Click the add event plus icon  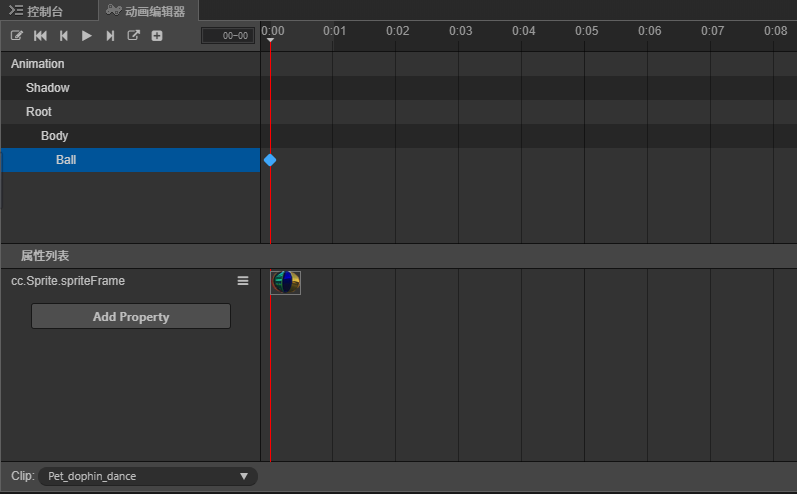[x=157, y=36]
